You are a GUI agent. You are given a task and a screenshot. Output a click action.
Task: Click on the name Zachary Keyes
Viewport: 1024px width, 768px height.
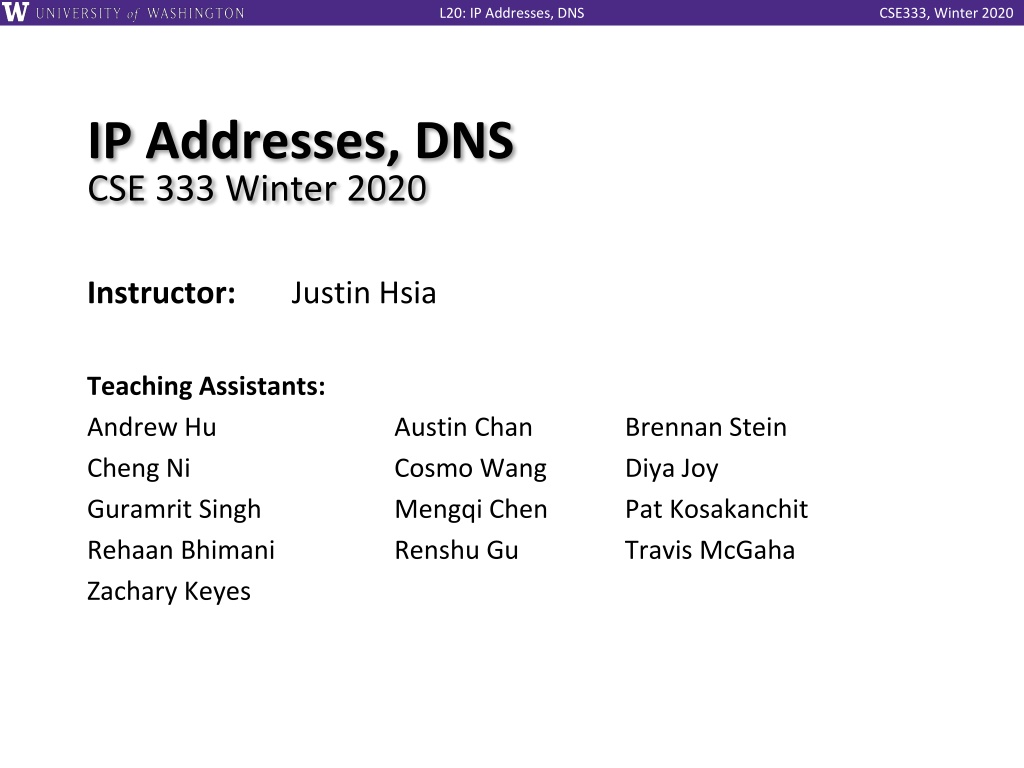coord(168,592)
